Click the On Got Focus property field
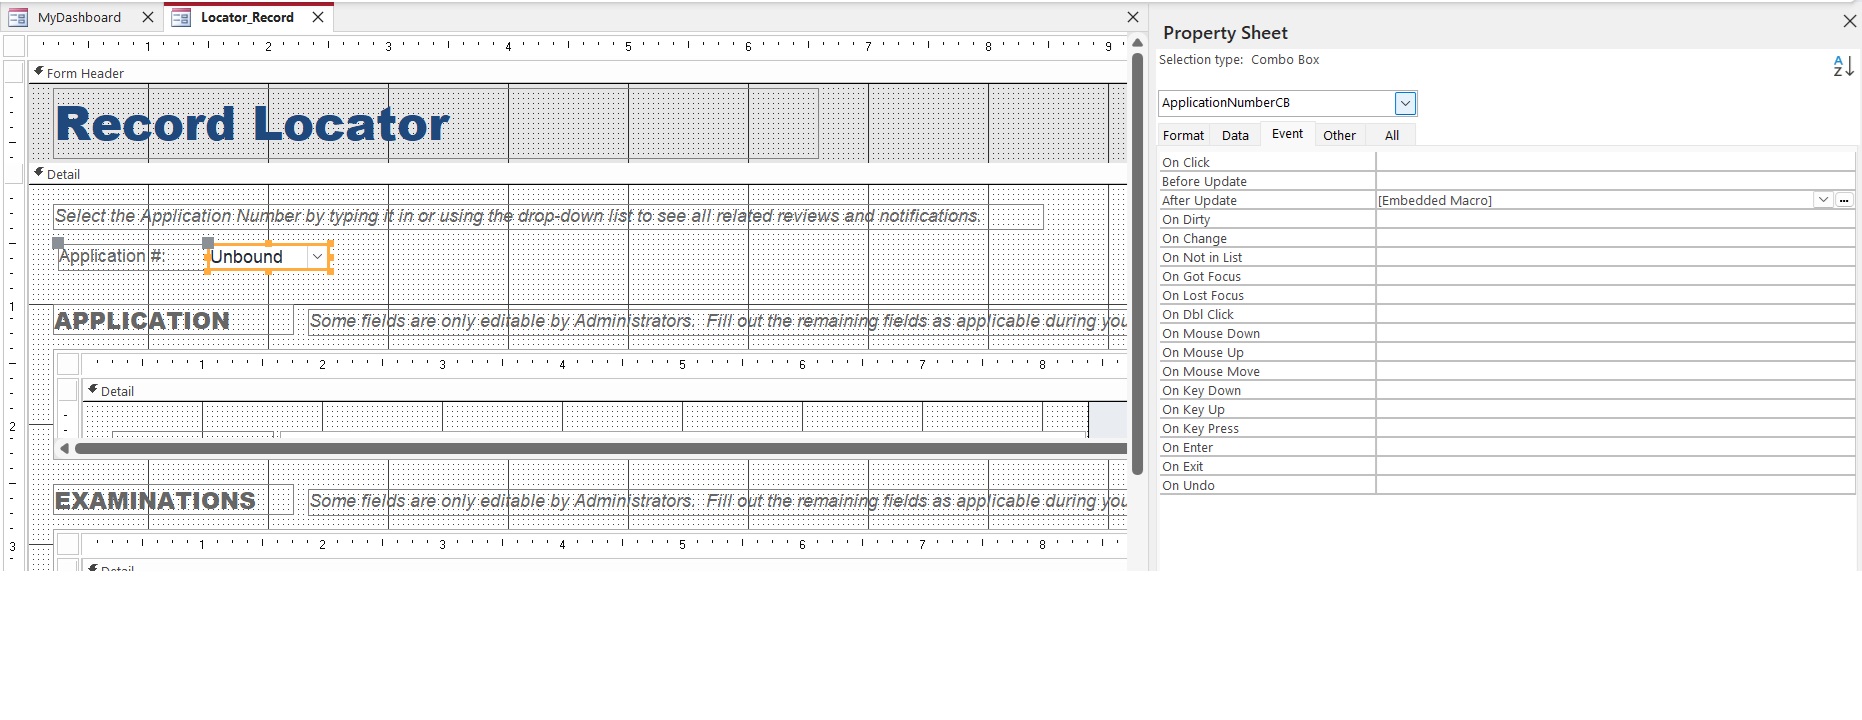 [1615, 276]
